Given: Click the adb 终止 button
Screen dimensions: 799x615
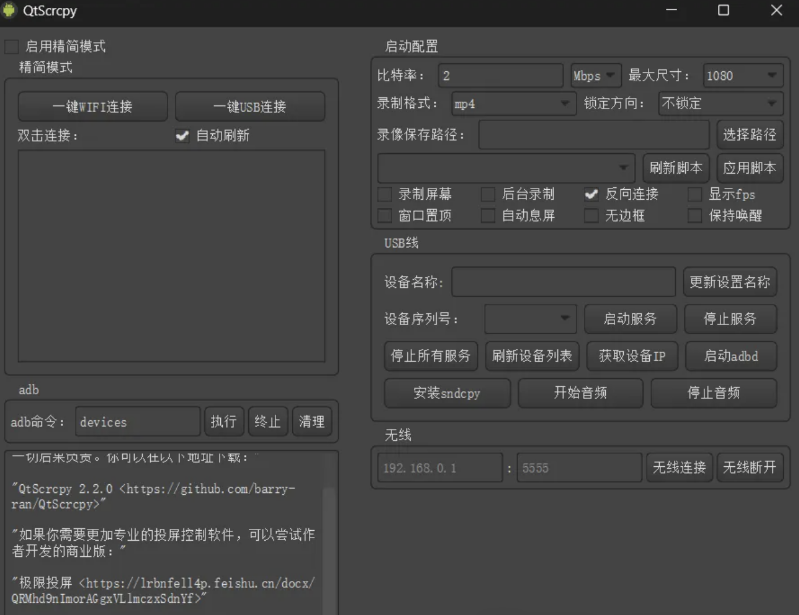Looking at the screenshot, I should coord(268,421).
